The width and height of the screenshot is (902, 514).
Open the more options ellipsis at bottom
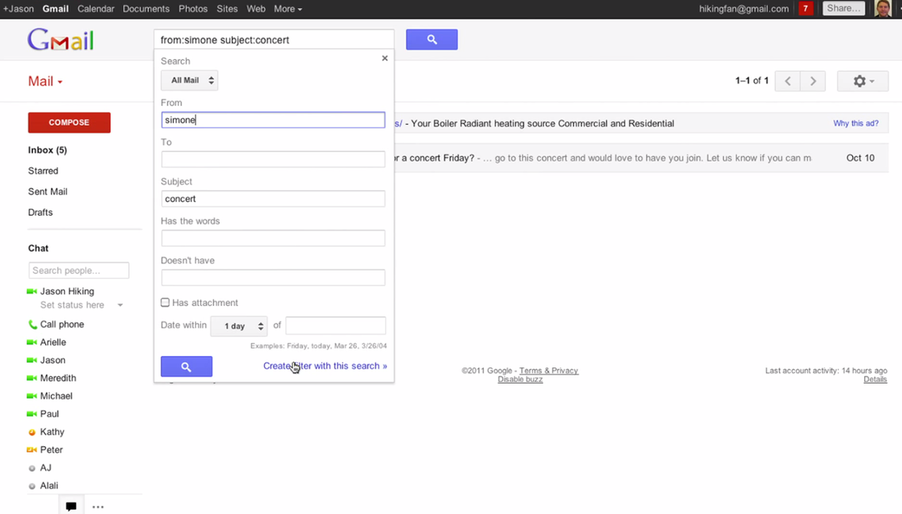98,507
